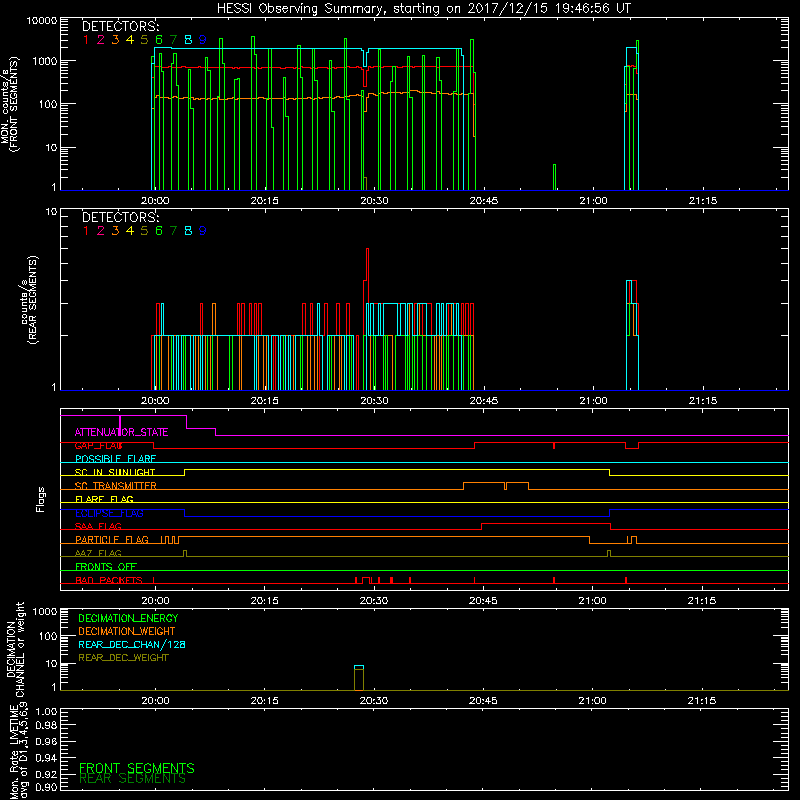Click the FRONT SEGMENTS livetime legend label
Image resolution: width=800 pixels, height=800 pixels.
(137, 768)
